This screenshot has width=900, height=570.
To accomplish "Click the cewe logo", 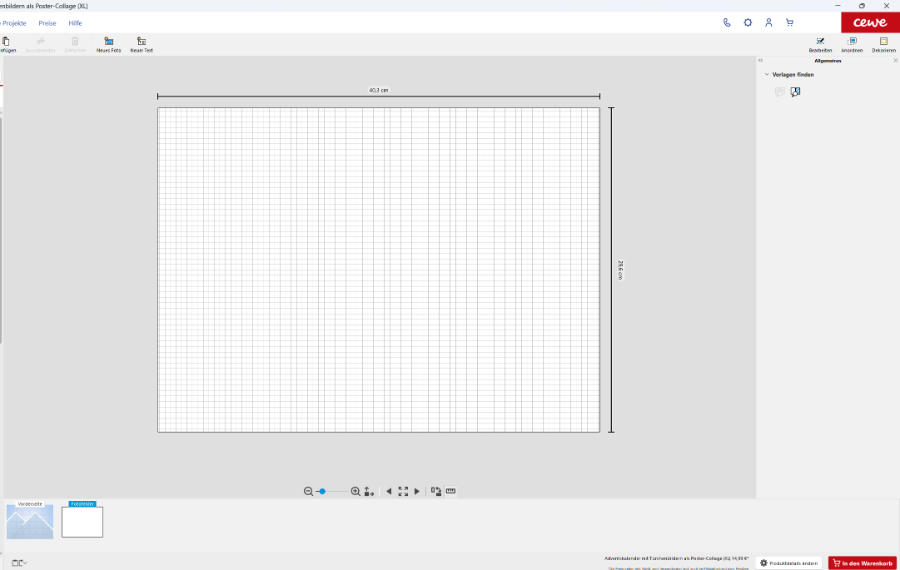I will 870,22.
